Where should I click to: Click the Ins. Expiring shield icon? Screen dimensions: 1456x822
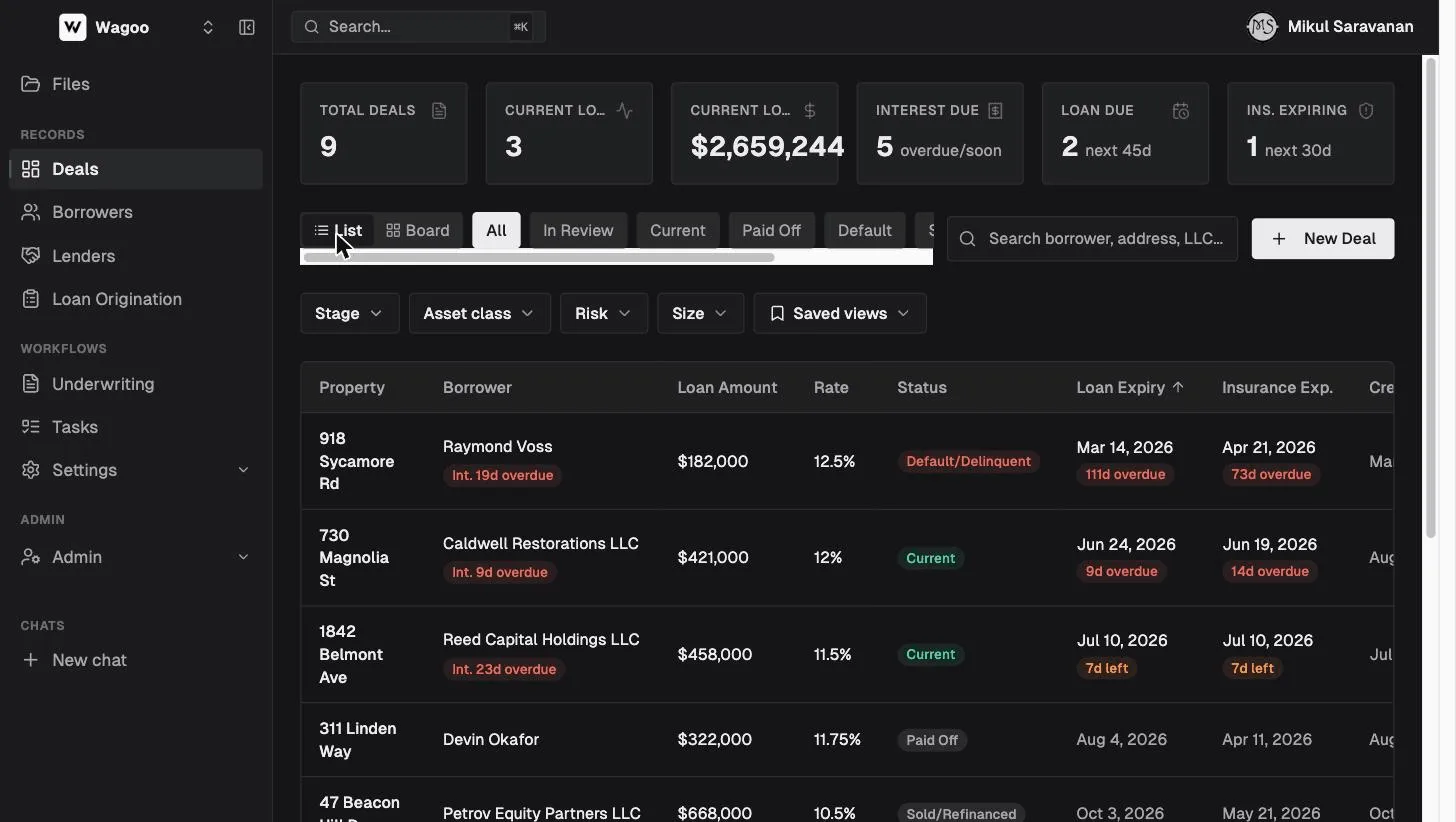(1366, 110)
